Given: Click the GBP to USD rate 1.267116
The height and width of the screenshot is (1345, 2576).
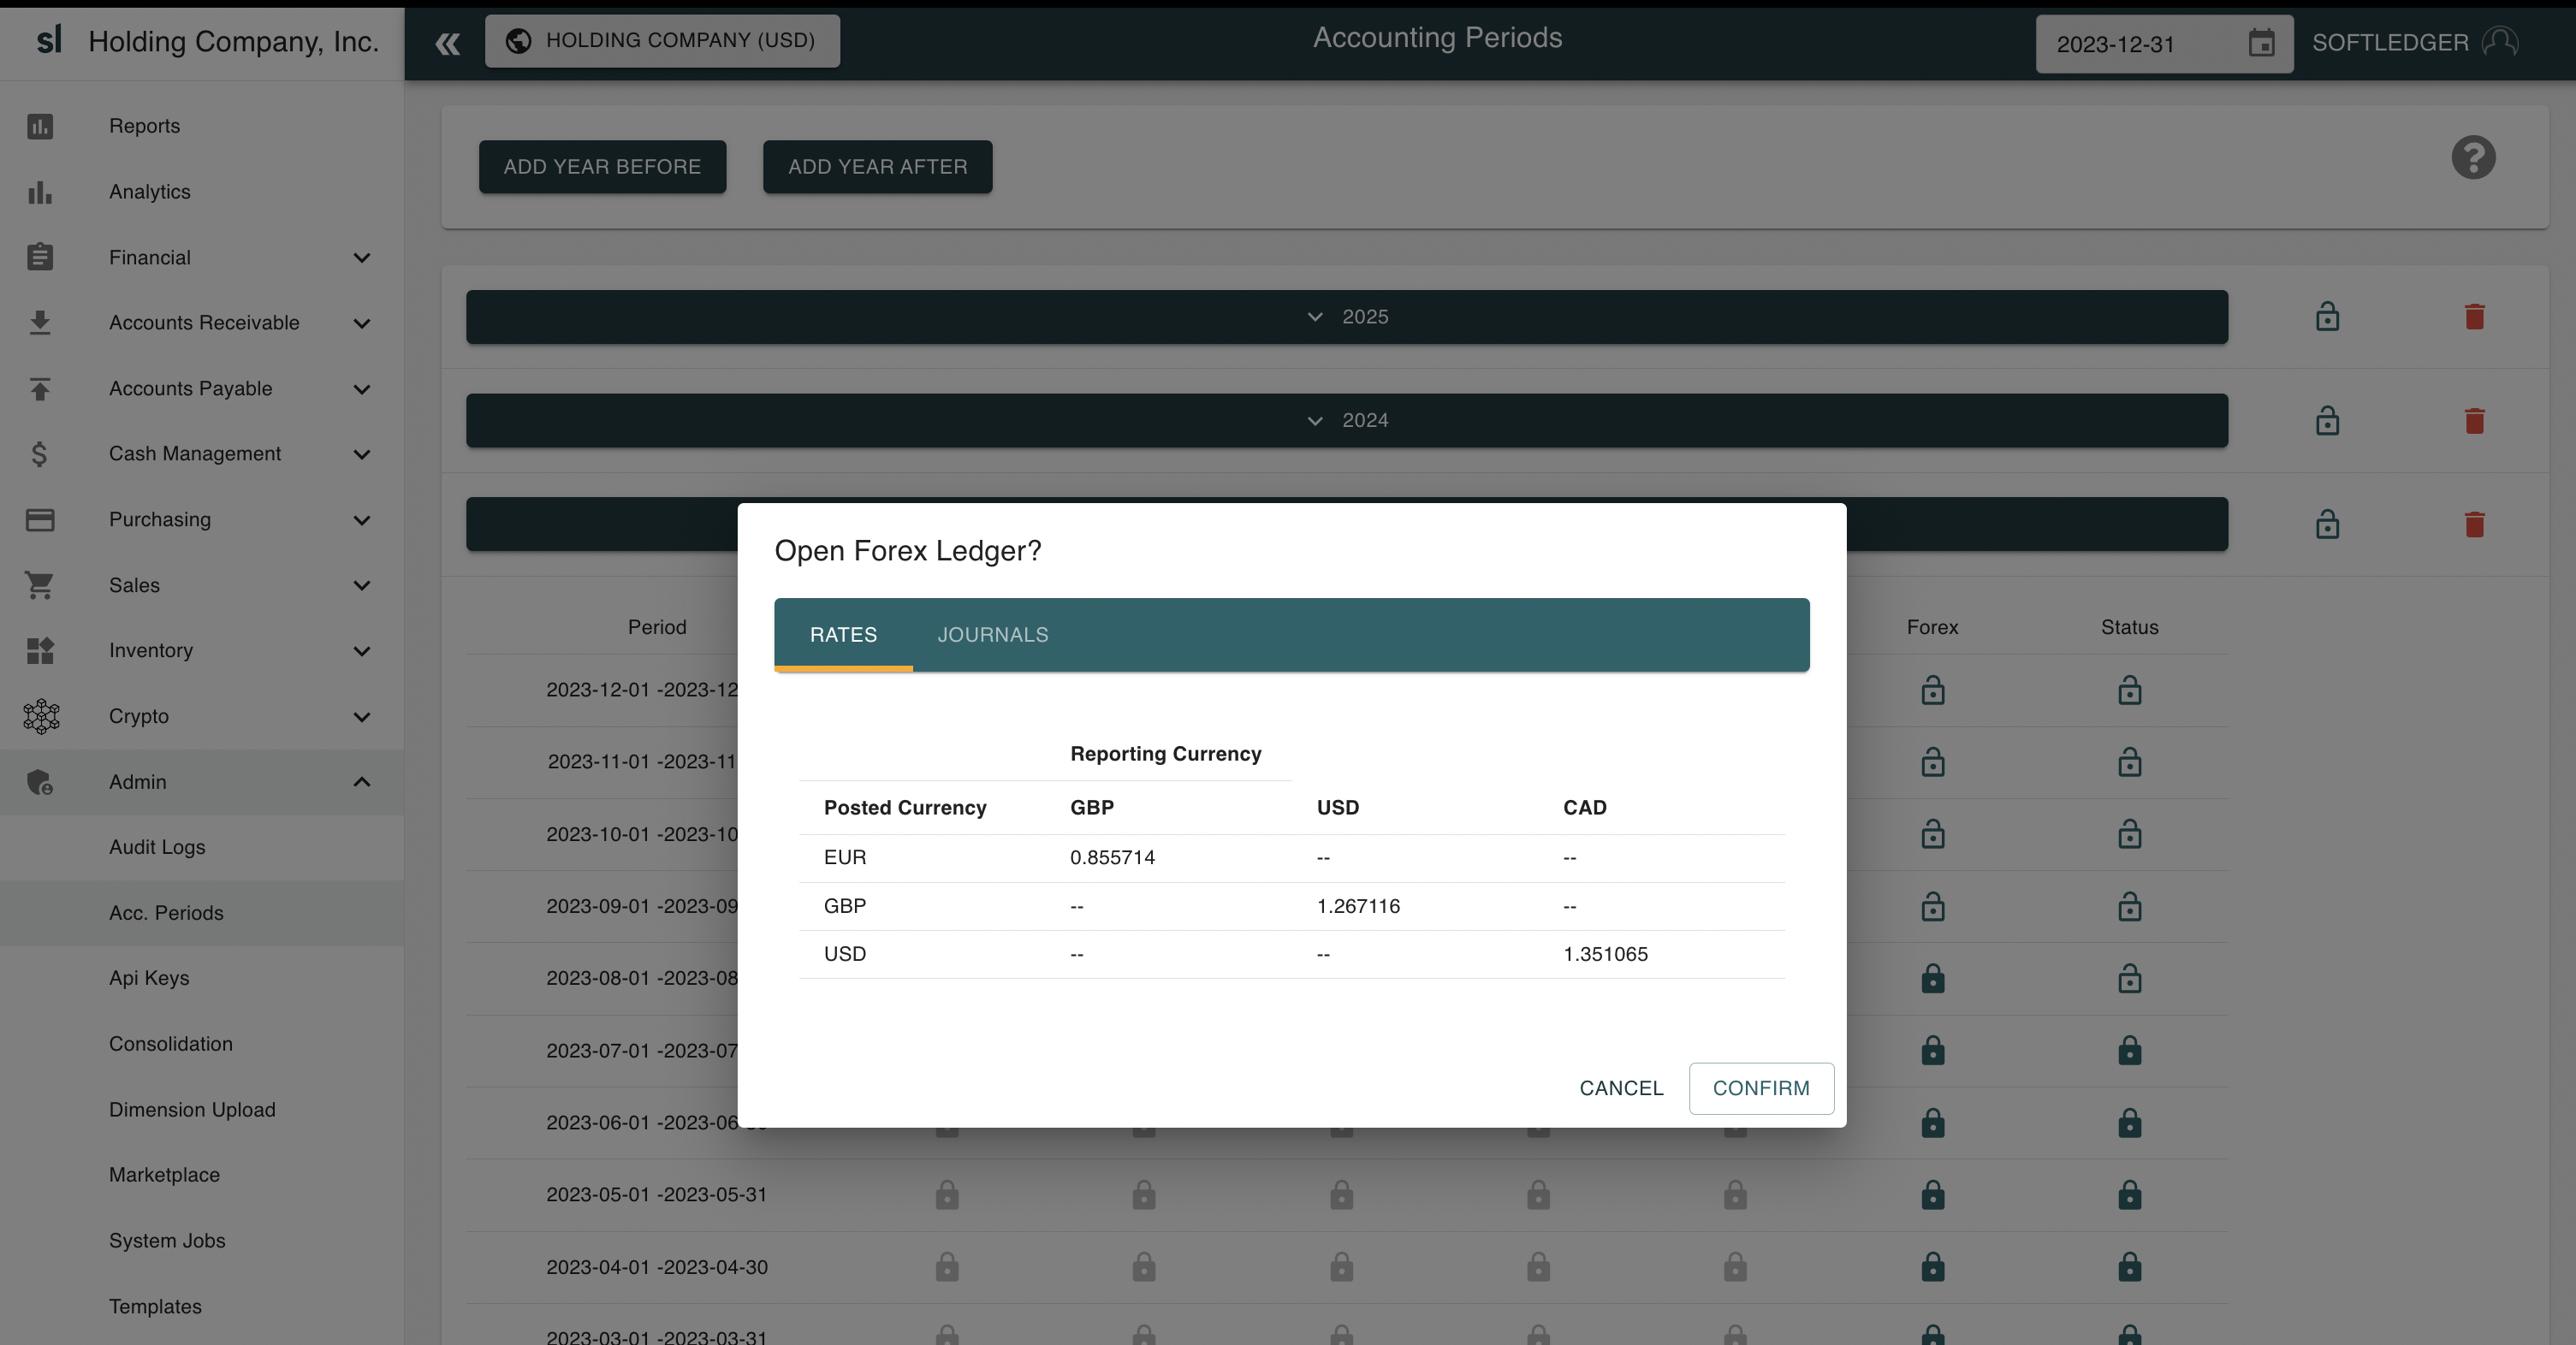Looking at the screenshot, I should (1358, 906).
